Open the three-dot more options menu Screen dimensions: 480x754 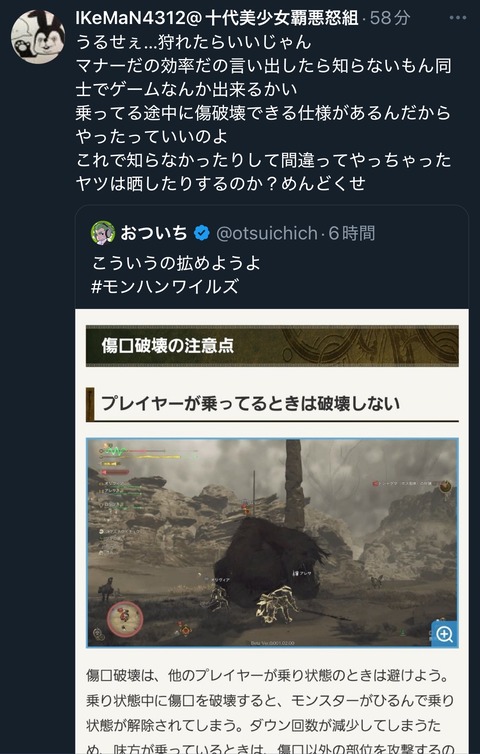457,18
